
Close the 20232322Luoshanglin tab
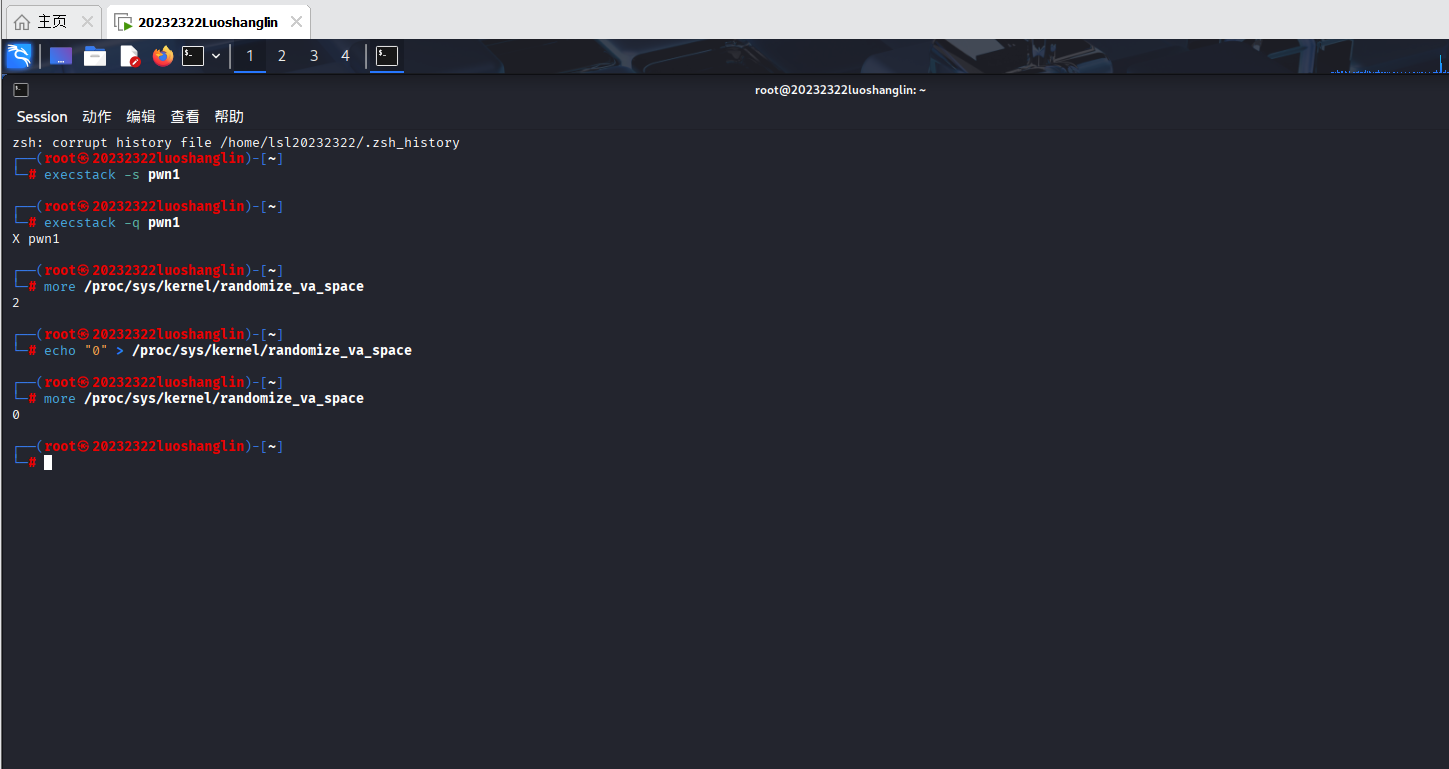[x=296, y=22]
